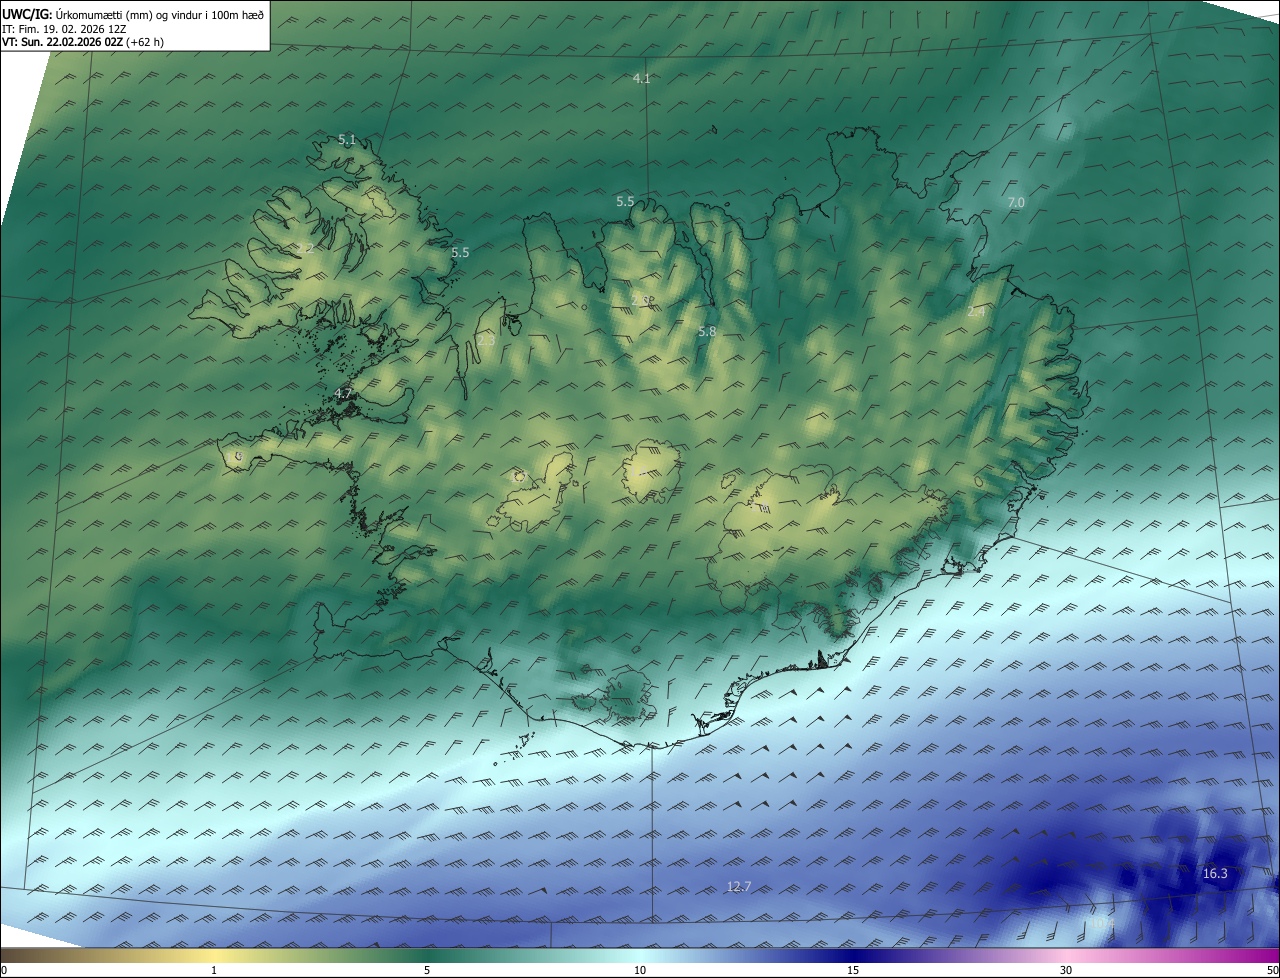This screenshot has height=978, width=1280.
Task: Select the valid time line "VT: Sun. 22.02.2026 02Z"
Action: tap(62, 42)
